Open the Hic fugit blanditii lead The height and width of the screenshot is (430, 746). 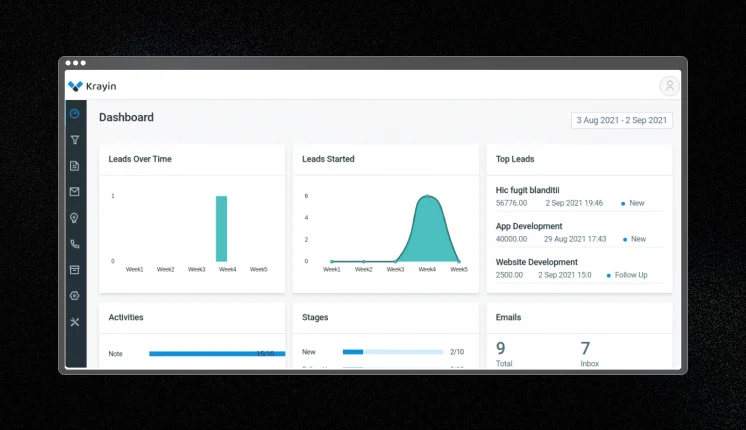(x=527, y=190)
